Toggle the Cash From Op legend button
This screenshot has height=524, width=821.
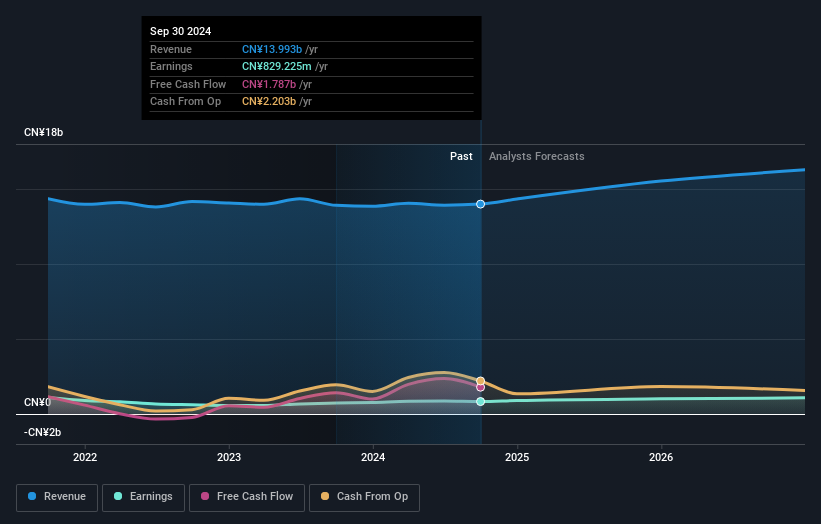coord(364,497)
